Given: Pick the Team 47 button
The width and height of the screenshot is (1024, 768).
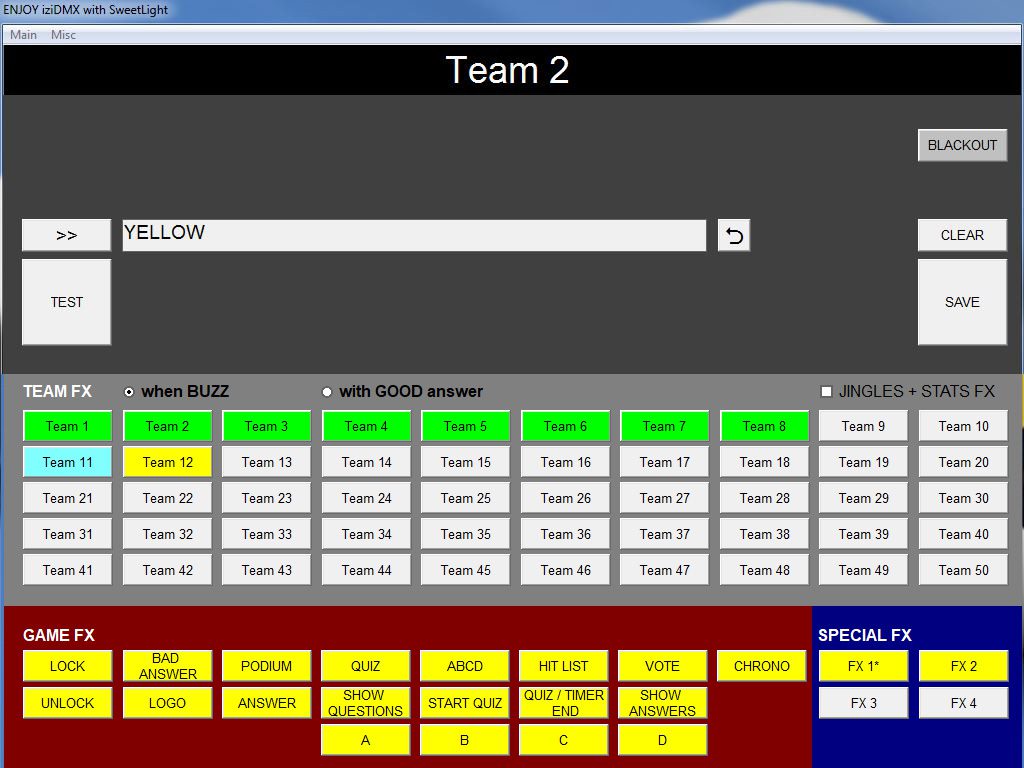Looking at the screenshot, I should pyautogui.click(x=664, y=569).
